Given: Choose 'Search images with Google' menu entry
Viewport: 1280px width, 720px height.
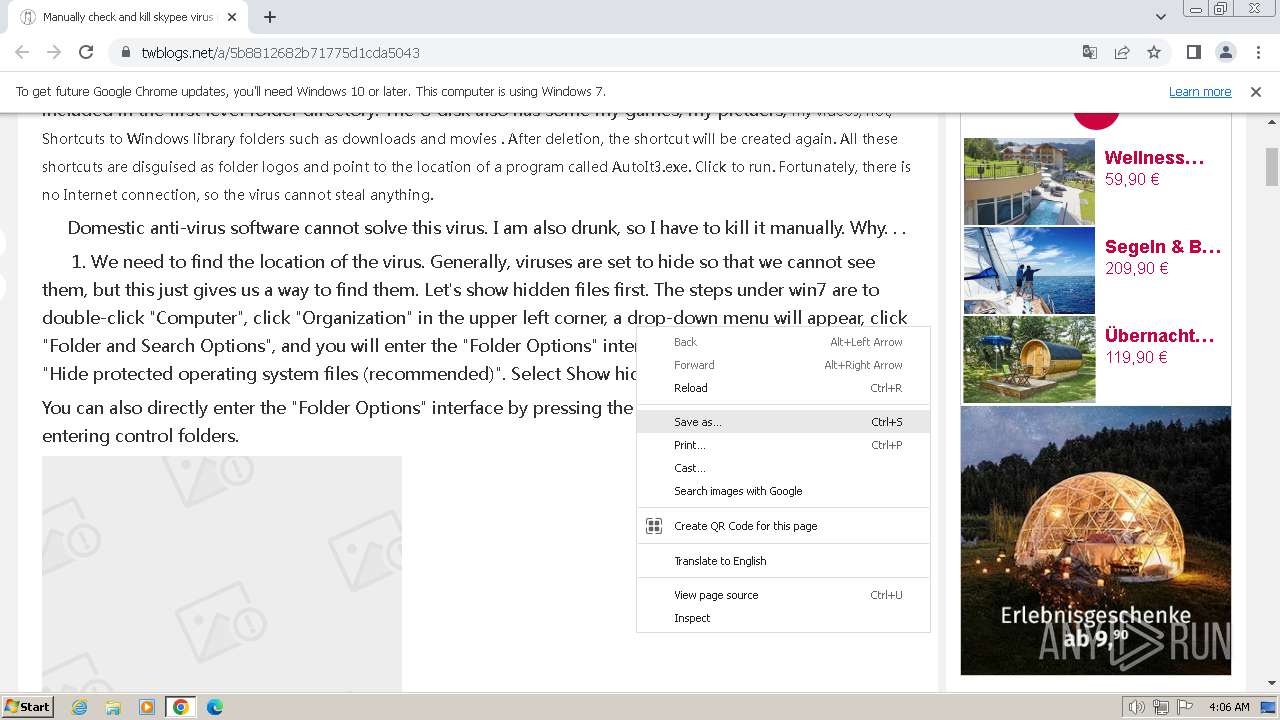Looking at the screenshot, I should [x=783, y=491].
